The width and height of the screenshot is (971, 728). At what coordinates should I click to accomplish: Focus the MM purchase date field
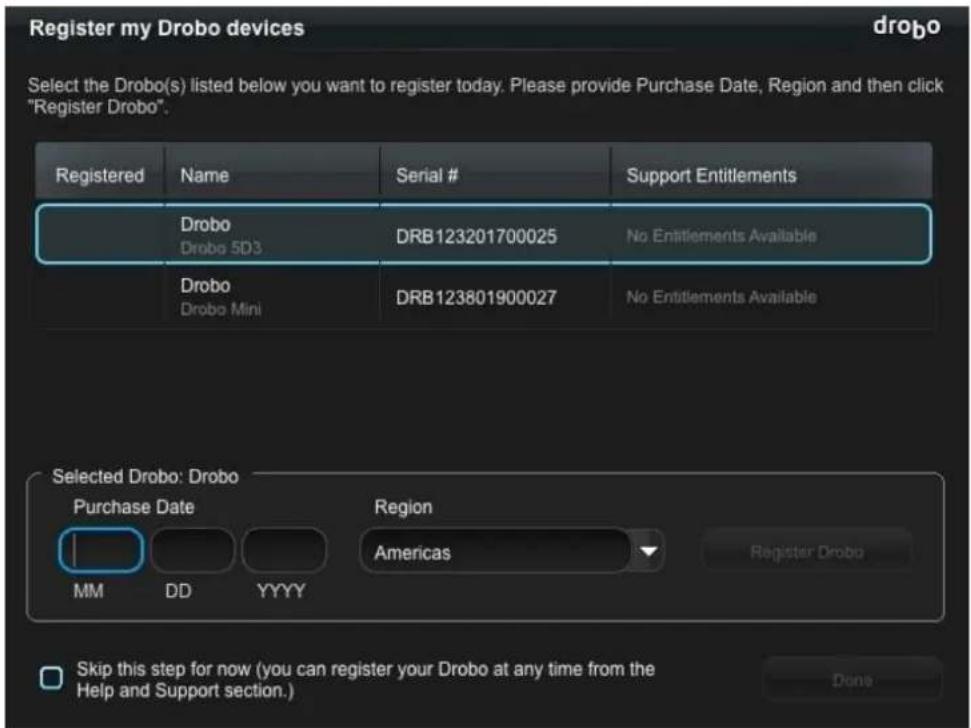(101, 550)
